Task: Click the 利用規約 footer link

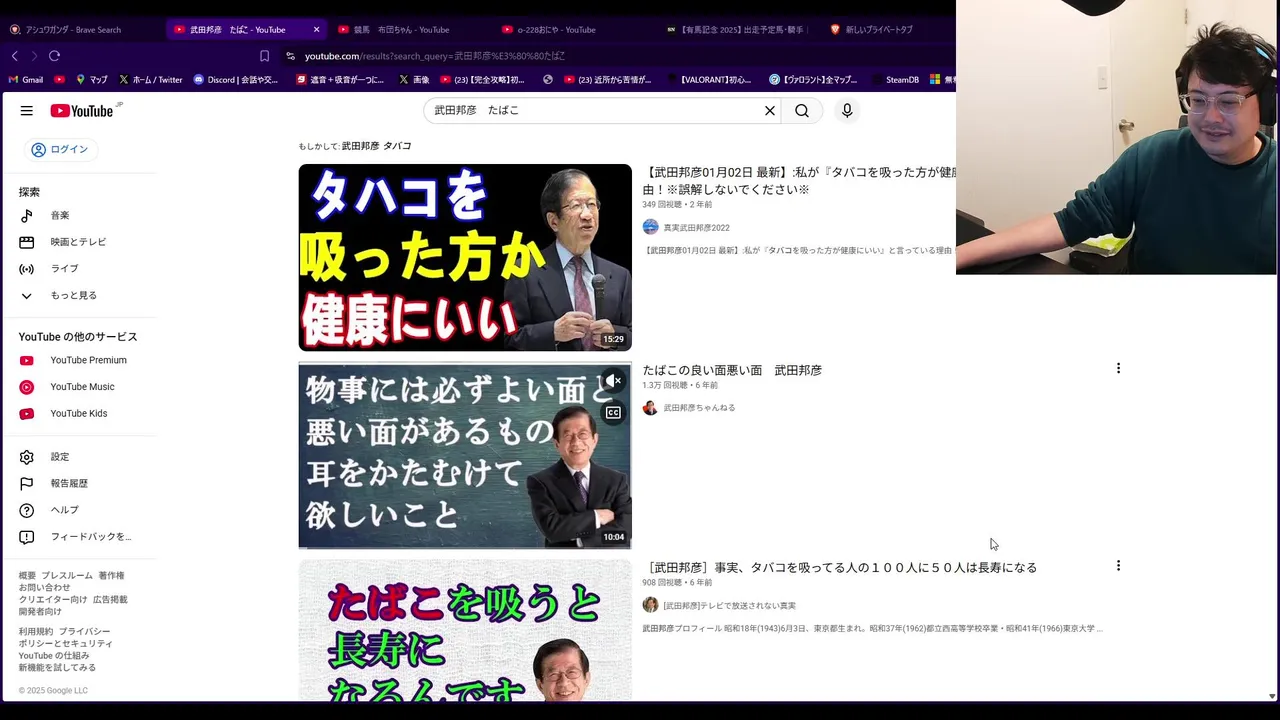Action: tap(35, 632)
